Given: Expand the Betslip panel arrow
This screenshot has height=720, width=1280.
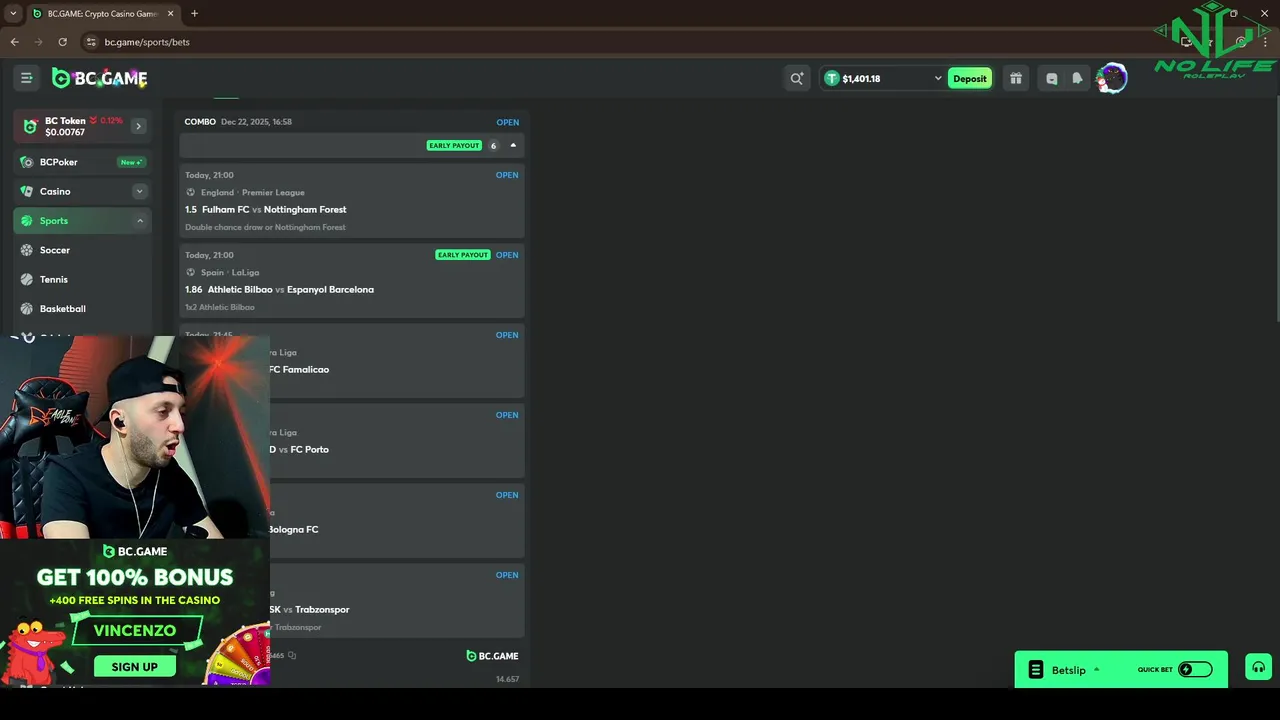Looking at the screenshot, I should [x=1096, y=670].
